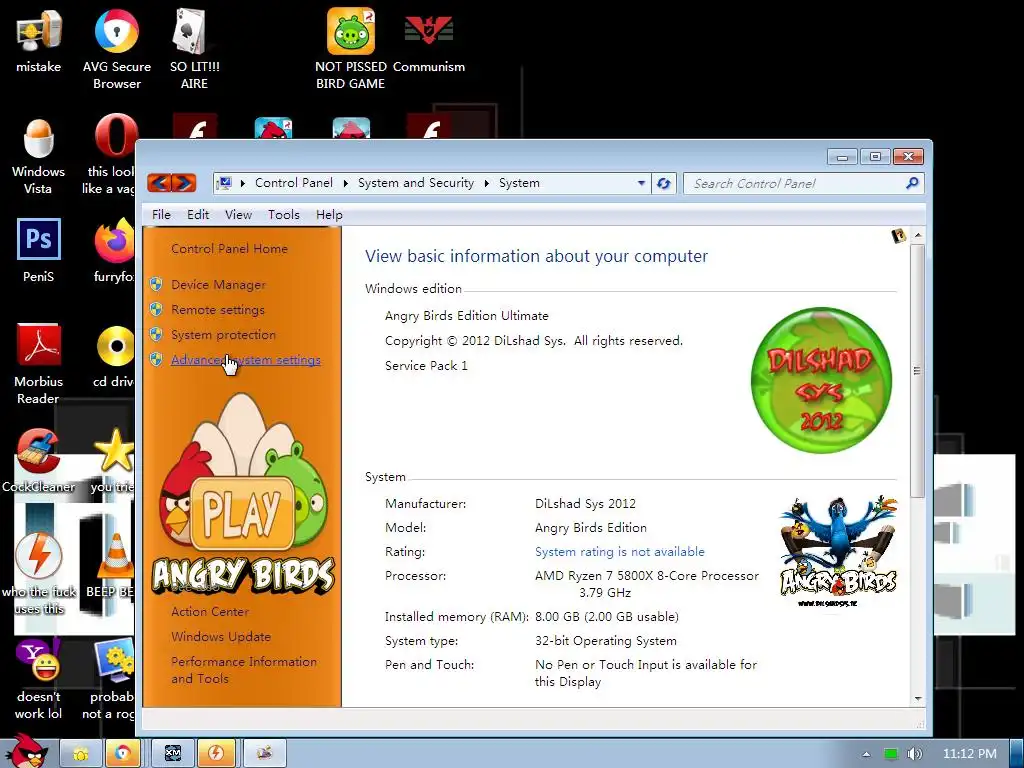Open the 'mistake' desktop icon
Image resolution: width=1024 pixels, height=768 pixels.
(x=39, y=41)
